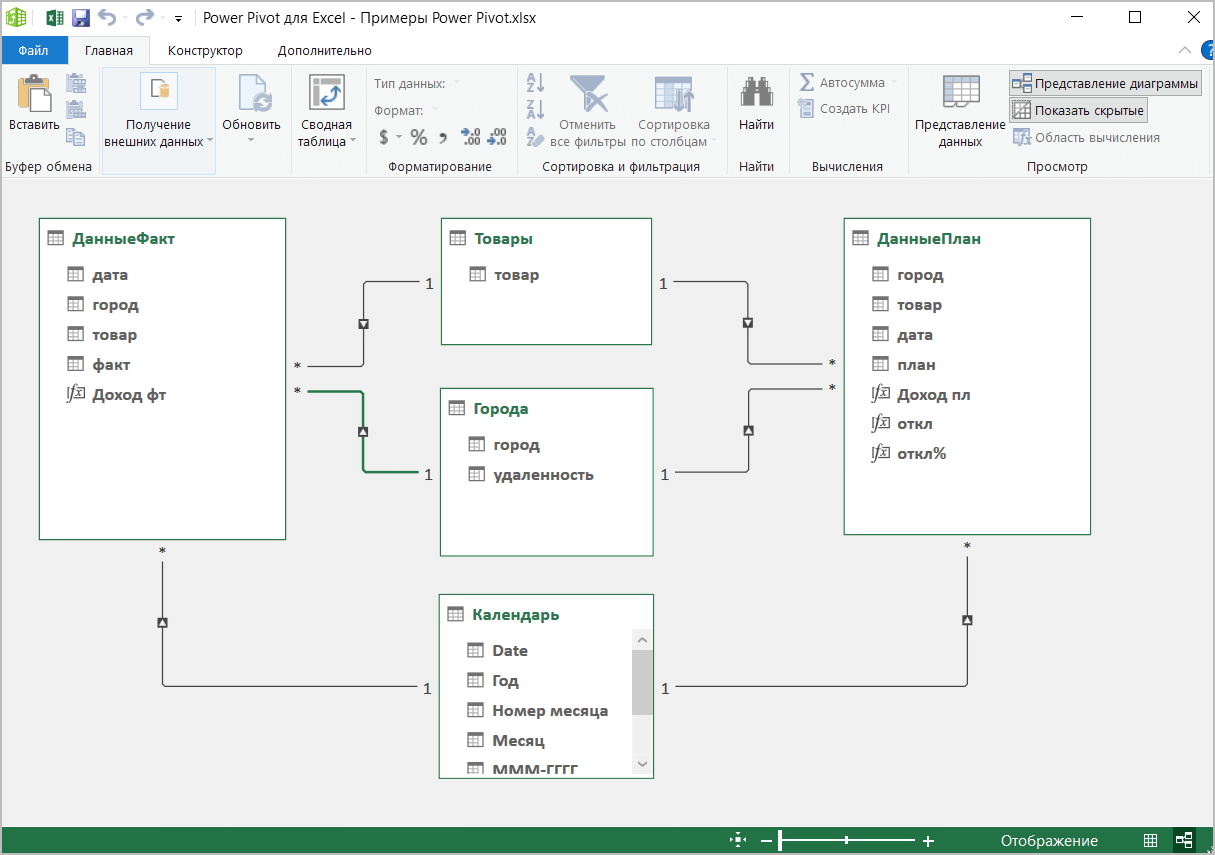Screen dimensions: 1215x855
Task: Click the zoom in plus button
Action: (x=928, y=841)
